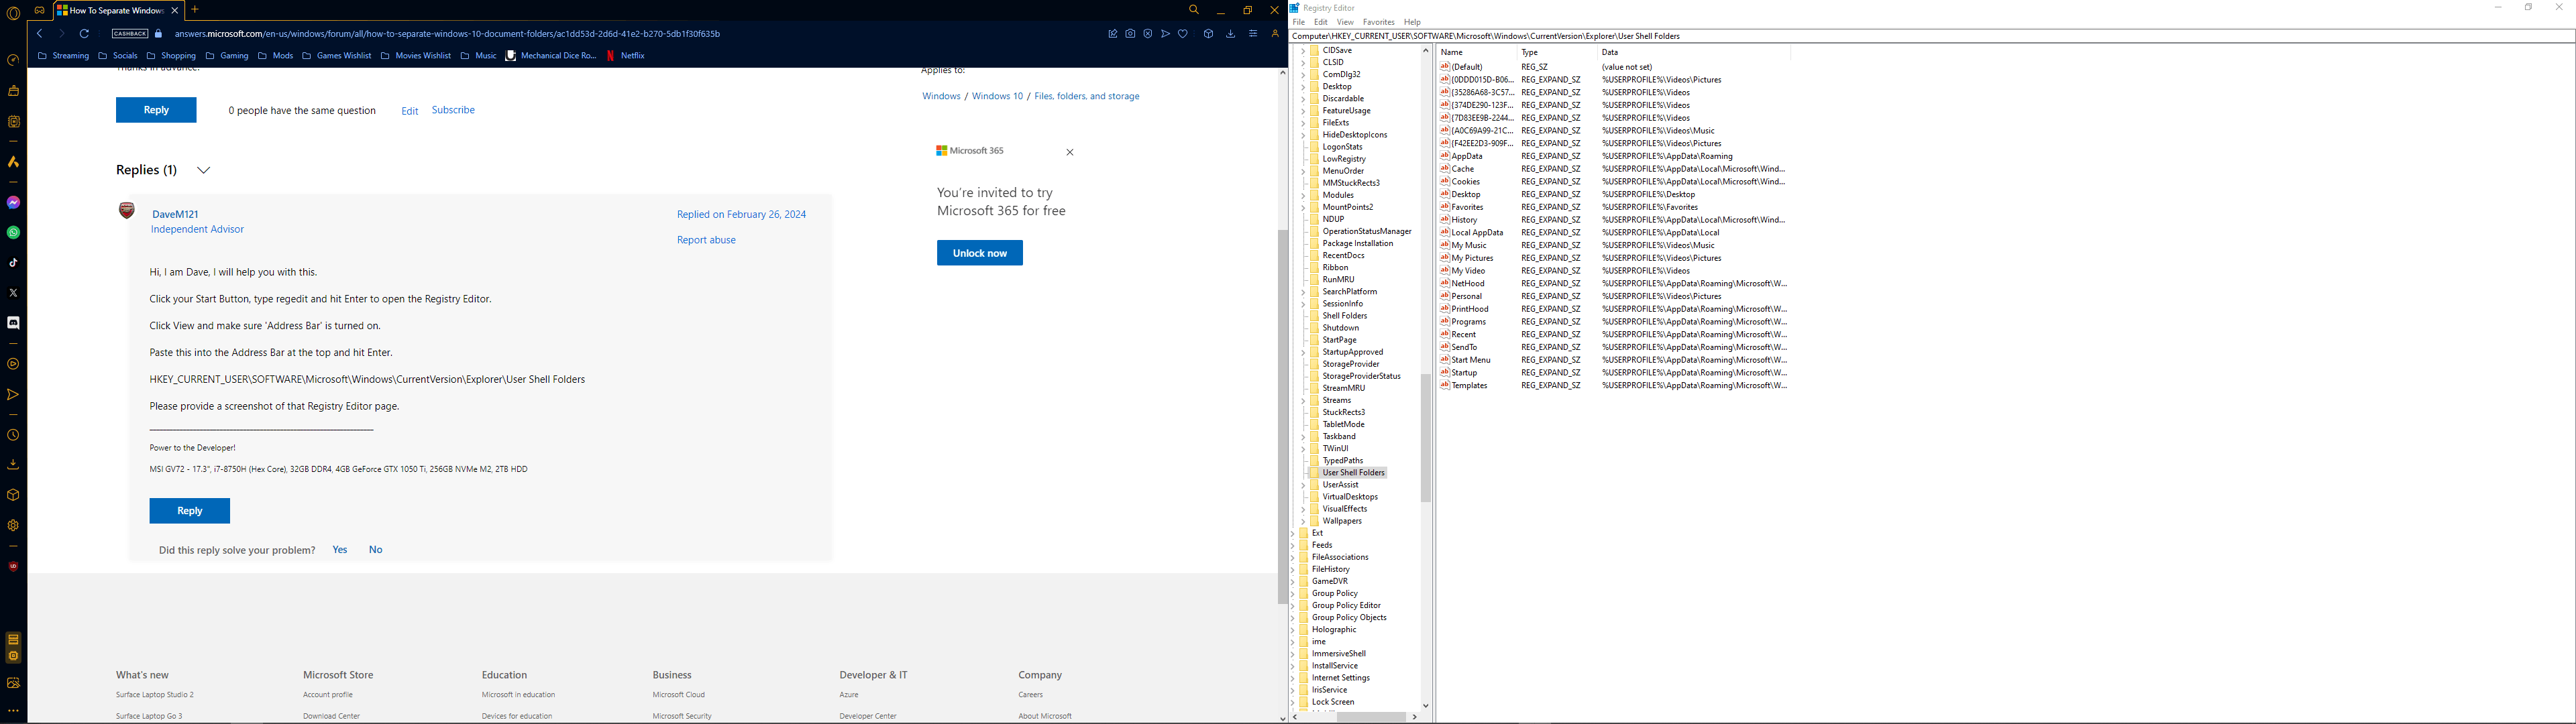This screenshot has width=2576, height=724.
Task: Reload the page with the refresh icon
Action: point(84,34)
